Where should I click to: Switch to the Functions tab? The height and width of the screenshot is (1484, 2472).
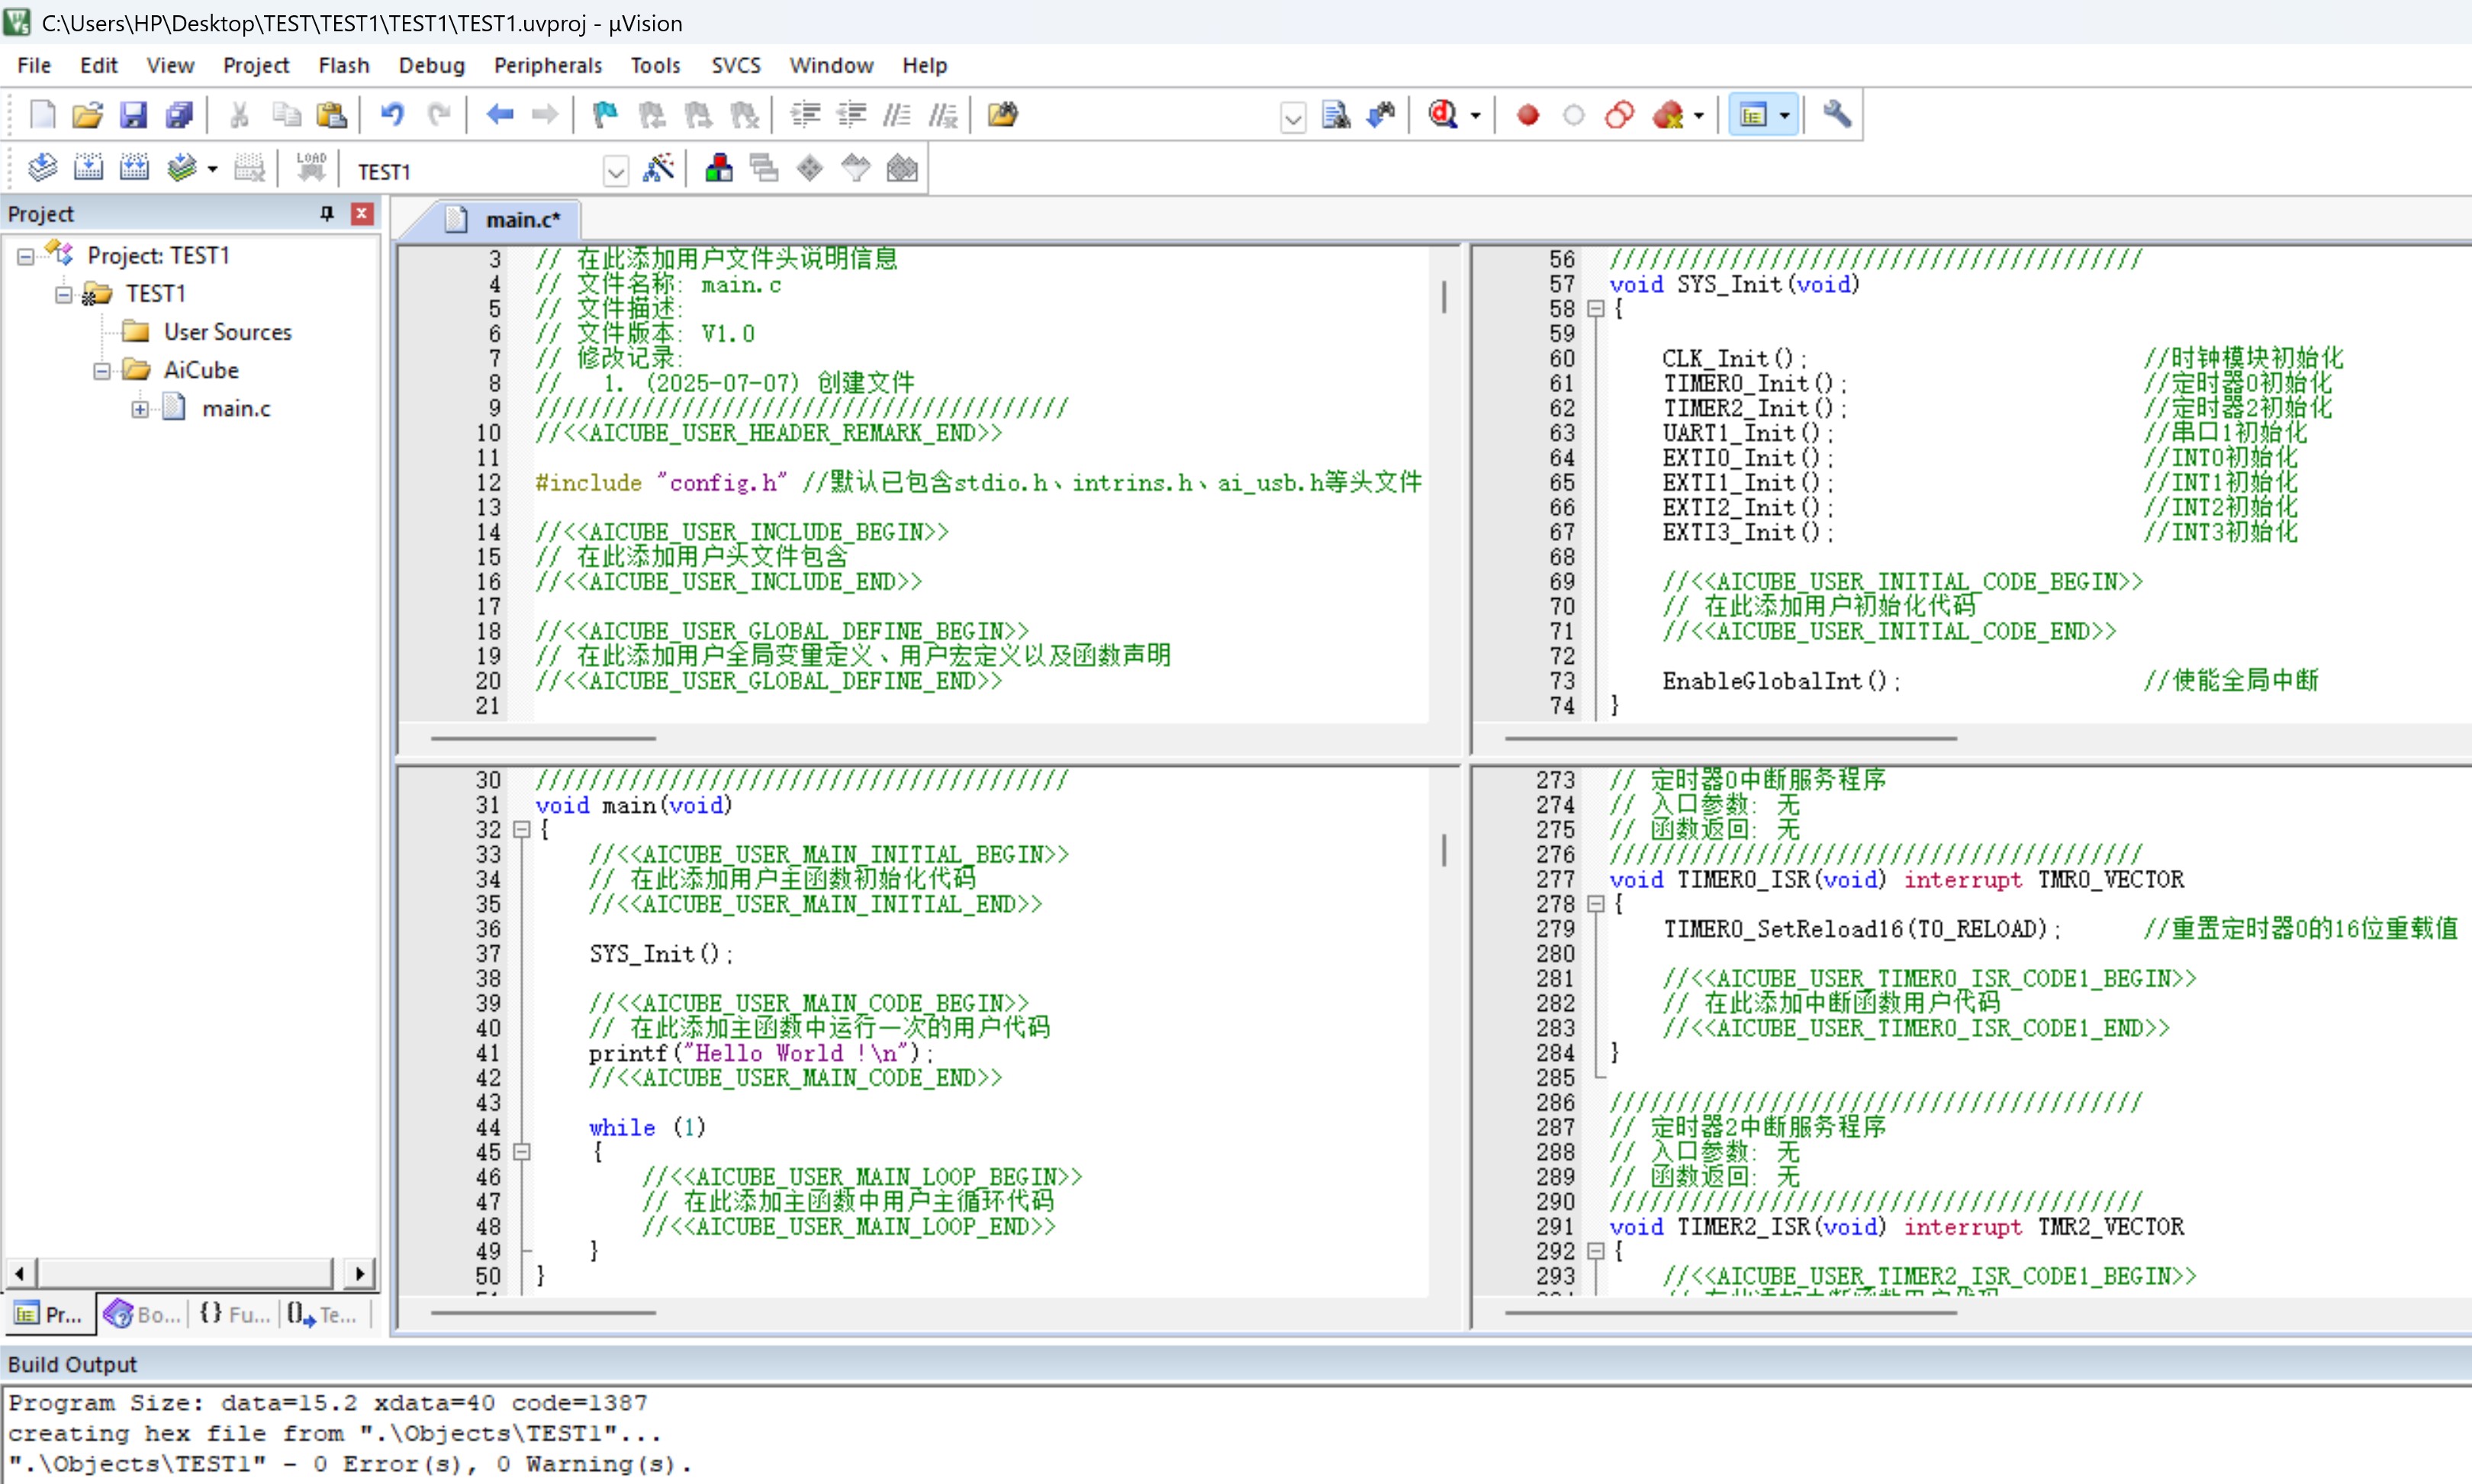[234, 1314]
